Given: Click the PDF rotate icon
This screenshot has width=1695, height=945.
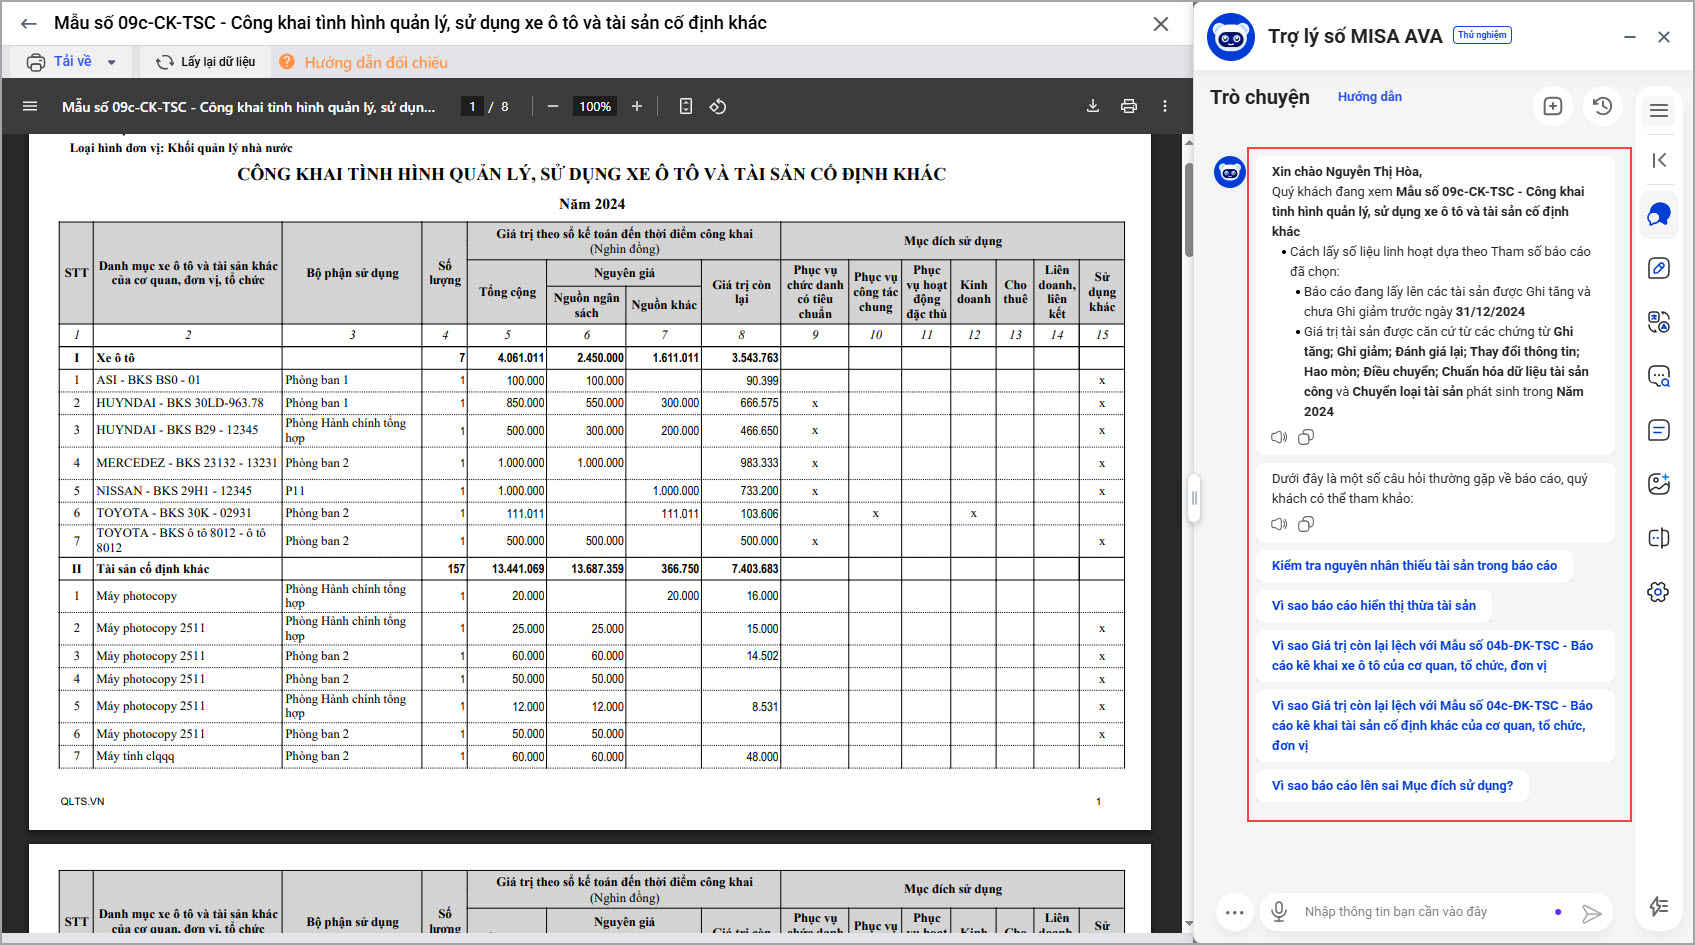Looking at the screenshot, I should [718, 106].
